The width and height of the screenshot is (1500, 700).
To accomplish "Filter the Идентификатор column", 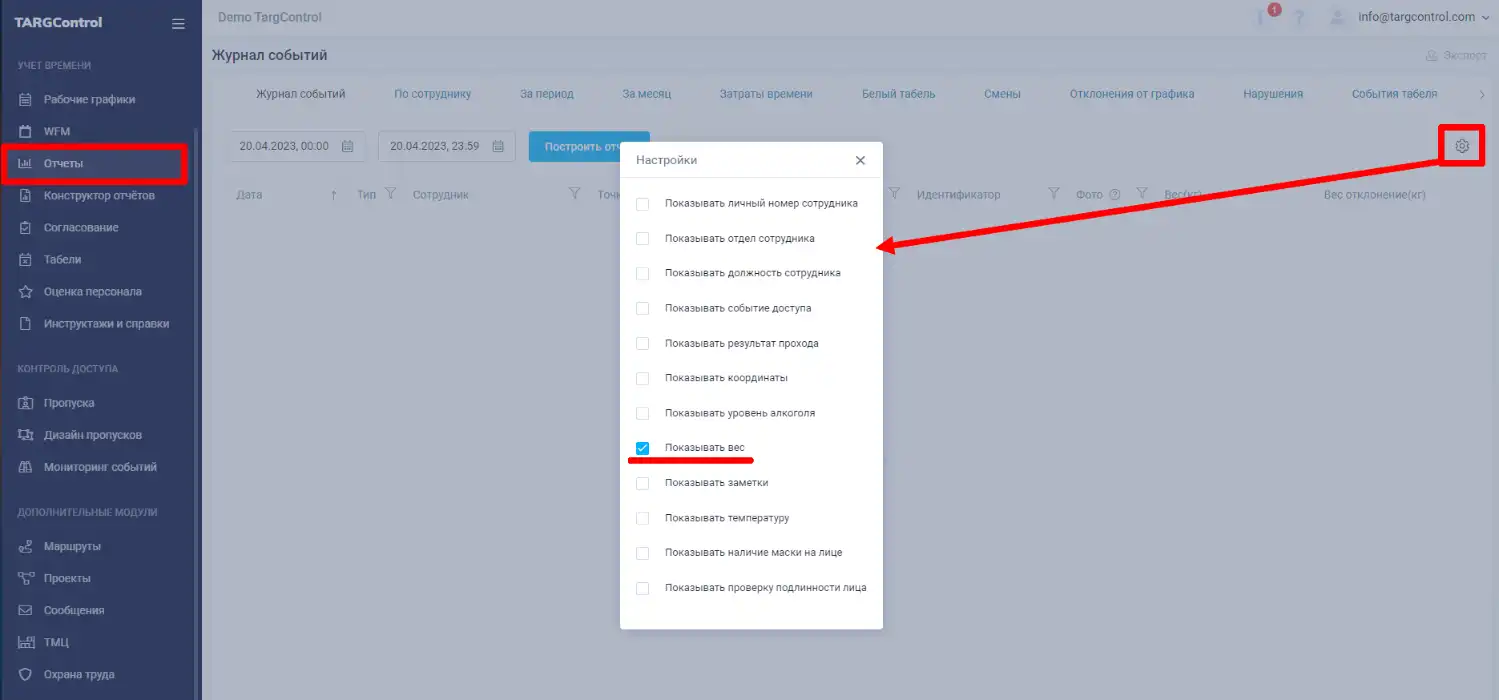I will 1053,194.
